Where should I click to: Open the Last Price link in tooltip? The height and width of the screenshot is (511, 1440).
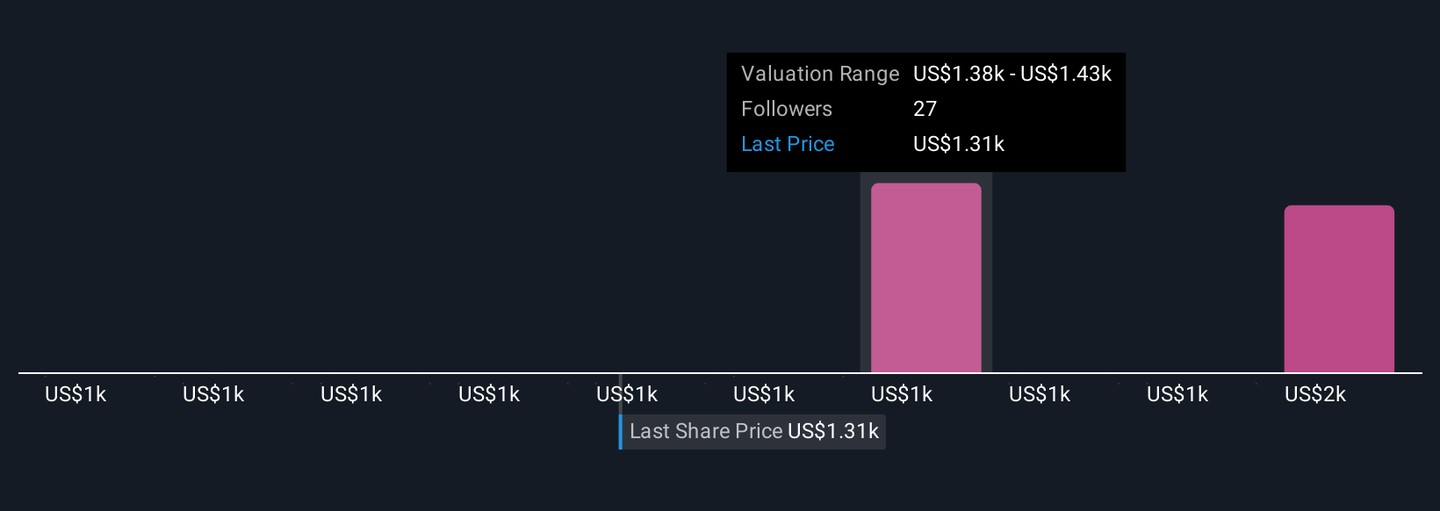point(788,144)
